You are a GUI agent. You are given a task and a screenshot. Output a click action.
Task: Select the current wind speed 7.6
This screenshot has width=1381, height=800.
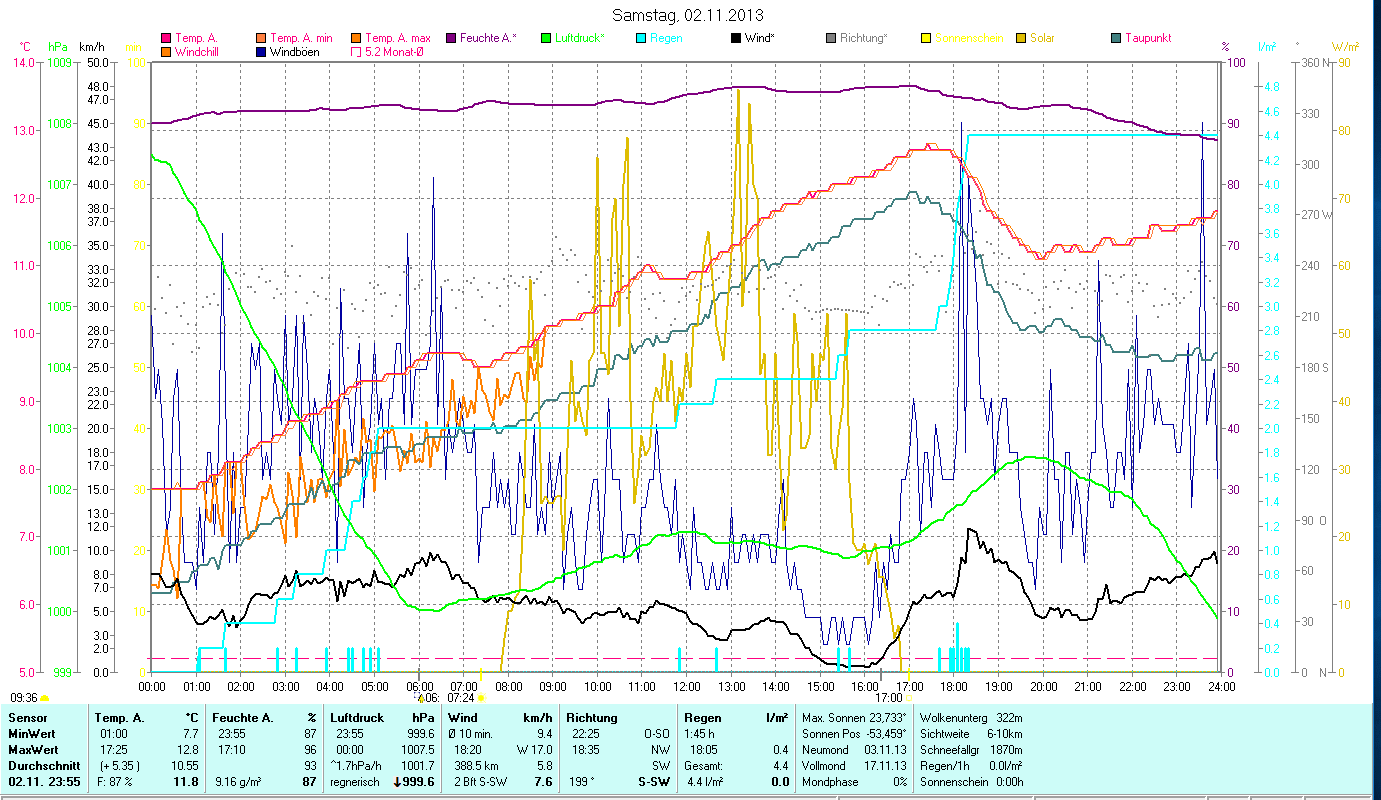pos(543,782)
